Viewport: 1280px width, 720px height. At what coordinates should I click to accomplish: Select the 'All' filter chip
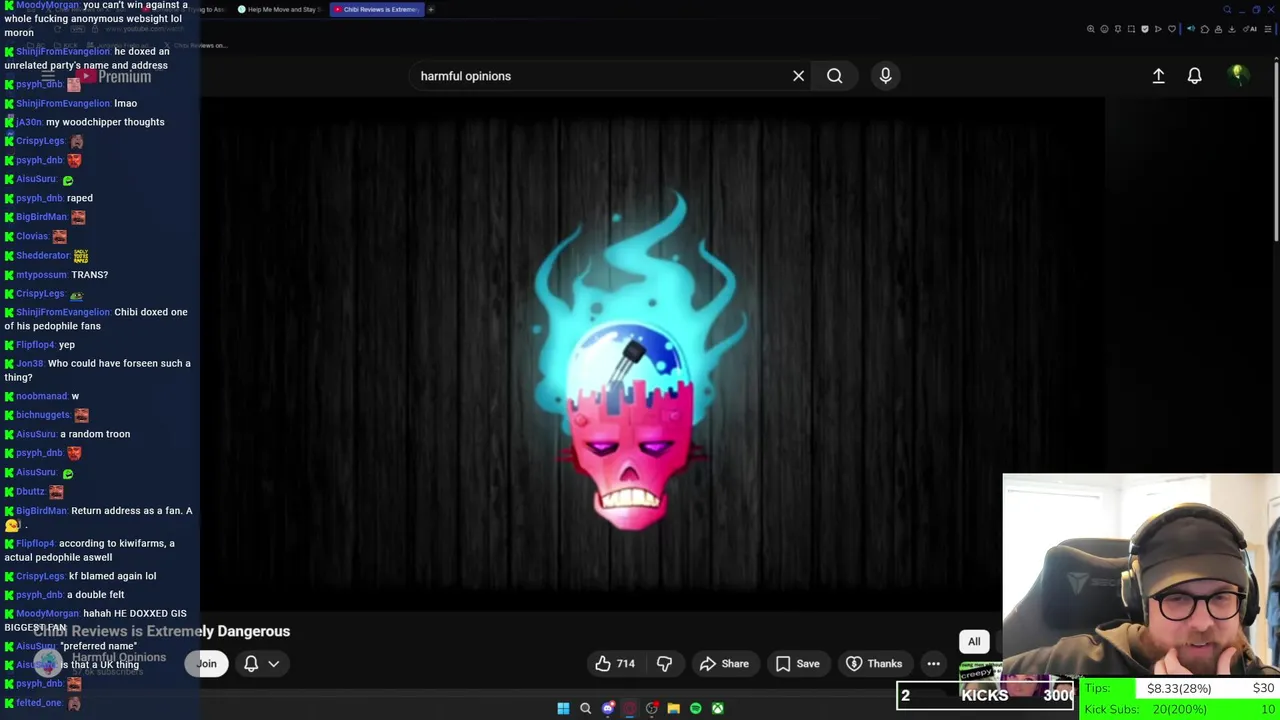pos(974,642)
